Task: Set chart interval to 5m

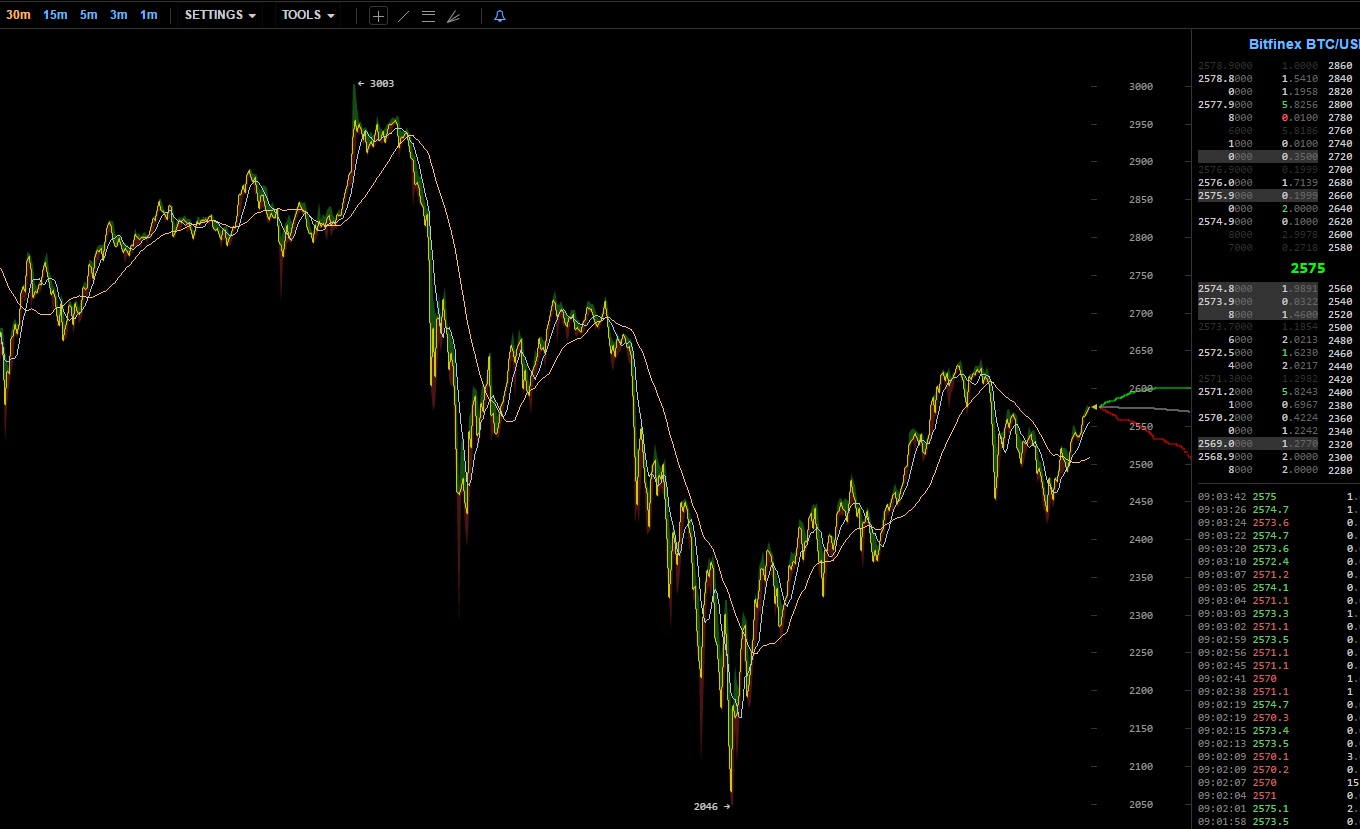Action: pyautogui.click(x=89, y=15)
